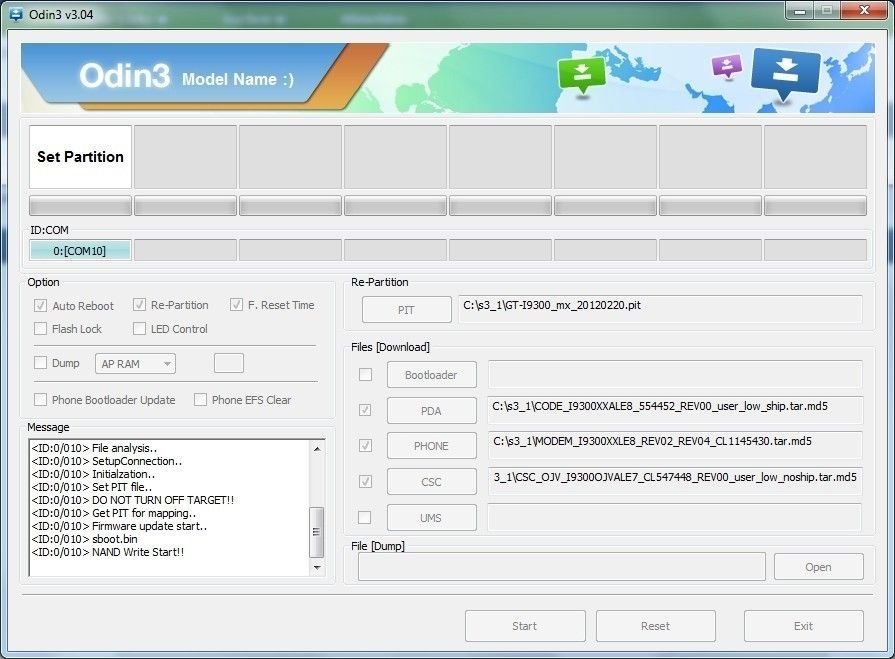Enable the Flash Lock option
This screenshot has height=659, width=895.
tap(40, 329)
